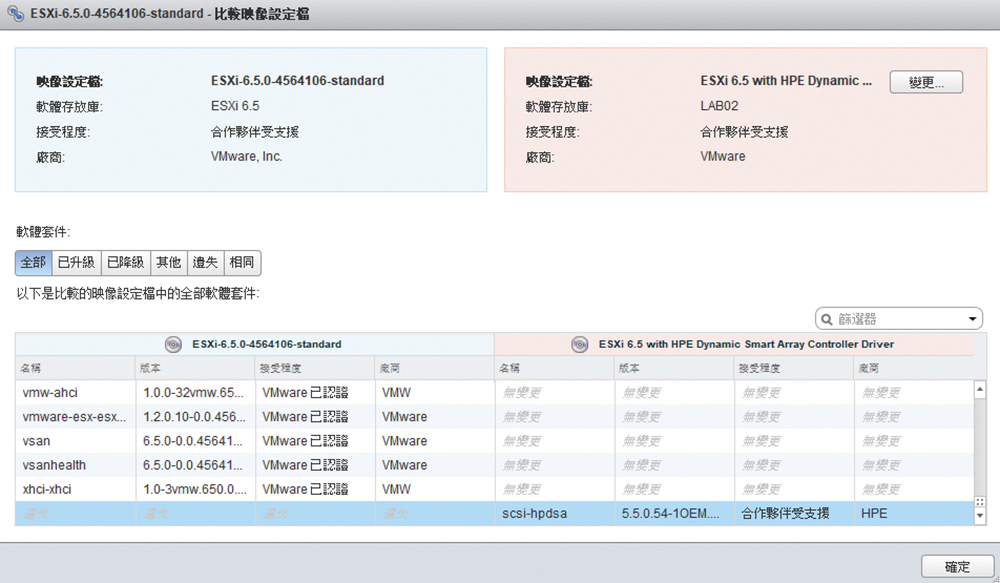Viewport: 1000px width, 583px height.
Task: Focus the 篩選器 filter input field
Action: [x=898, y=319]
